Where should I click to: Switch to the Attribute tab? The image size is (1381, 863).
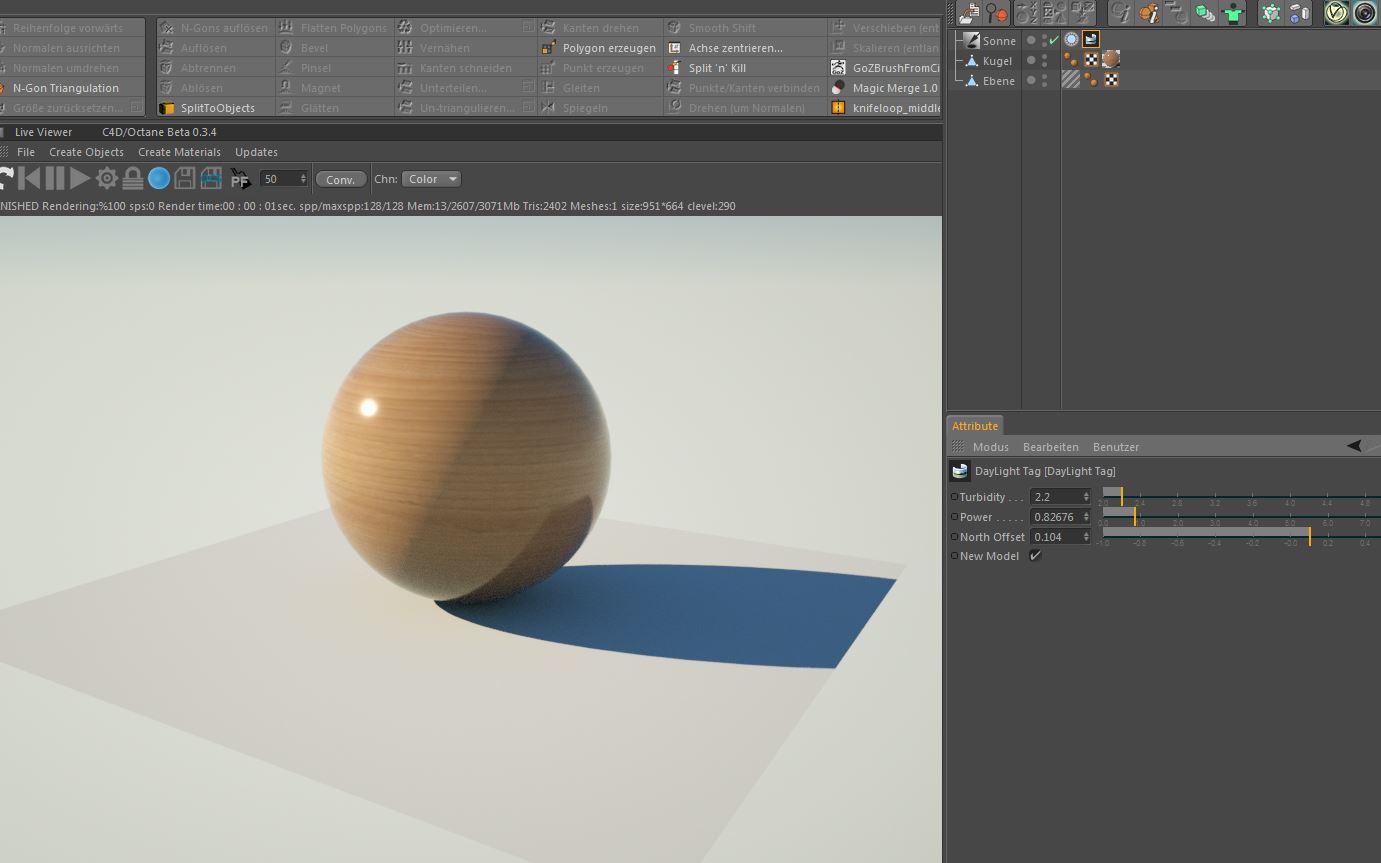pos(975,426)
